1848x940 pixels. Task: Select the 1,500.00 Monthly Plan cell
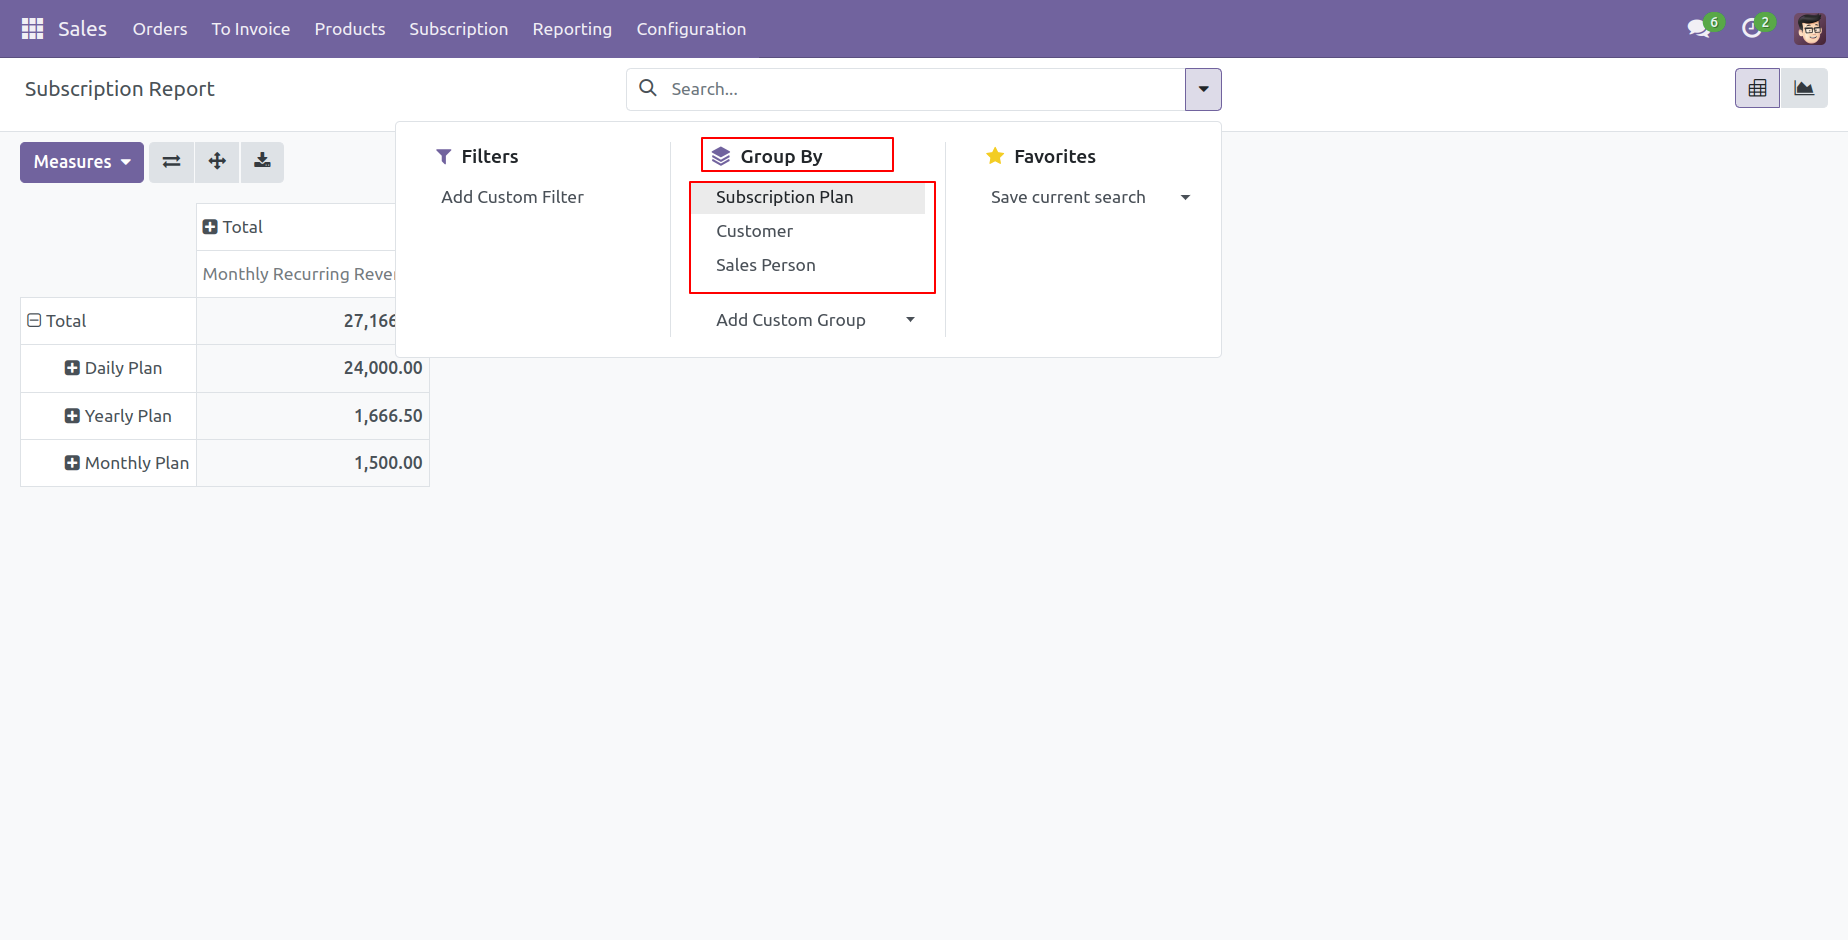tap(312, 463)
